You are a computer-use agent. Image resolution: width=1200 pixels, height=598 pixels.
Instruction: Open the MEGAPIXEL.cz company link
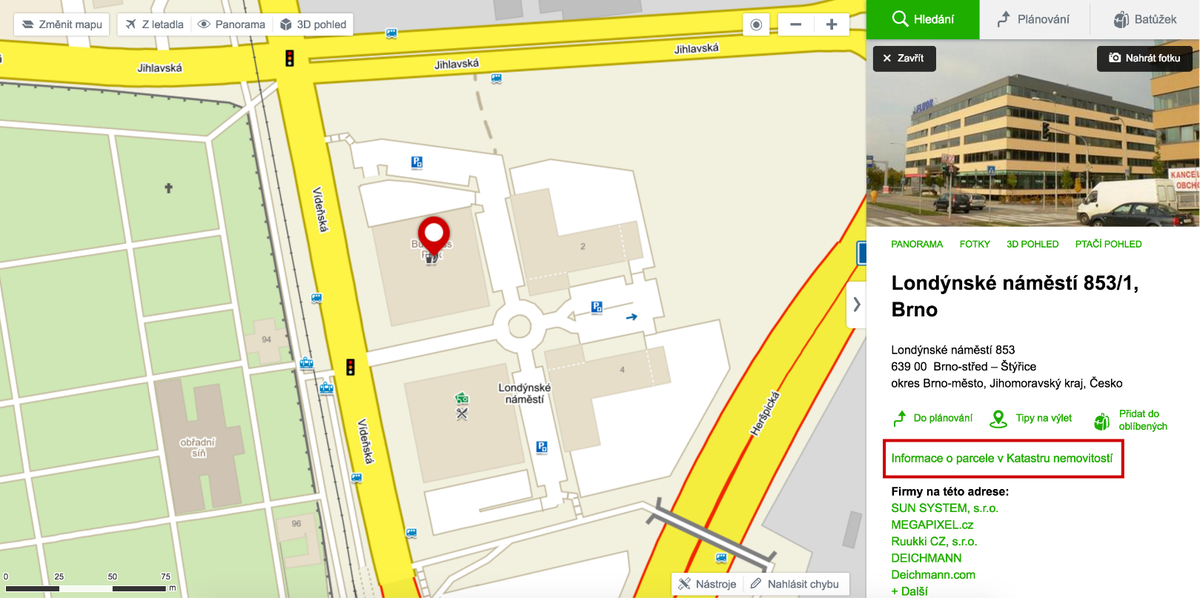click(933, 525)
